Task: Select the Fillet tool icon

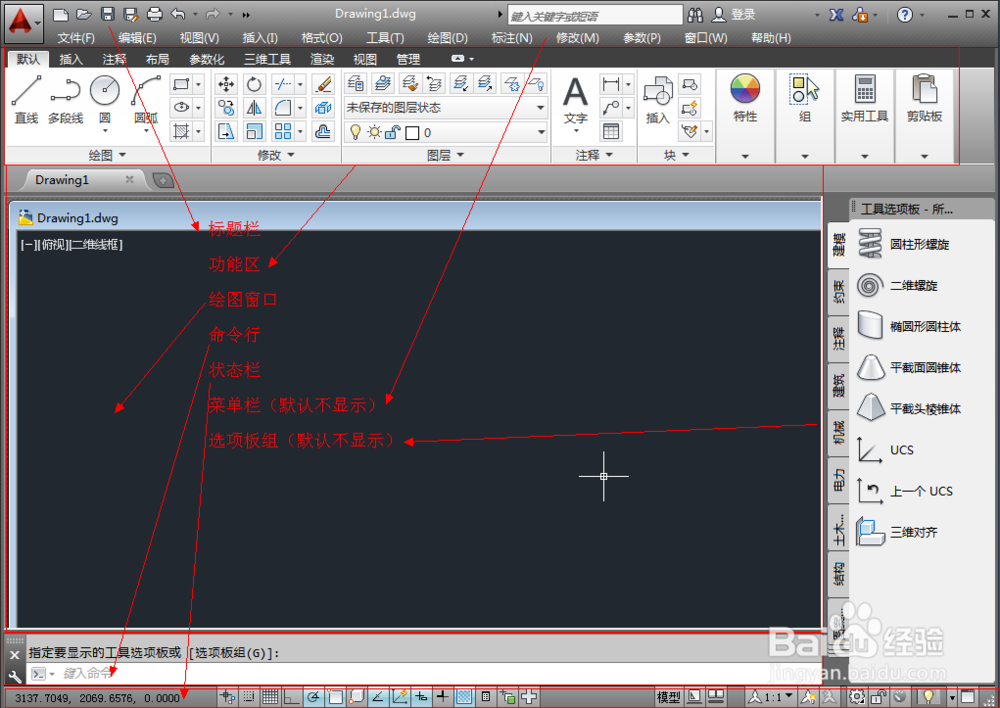Action: 282,107
